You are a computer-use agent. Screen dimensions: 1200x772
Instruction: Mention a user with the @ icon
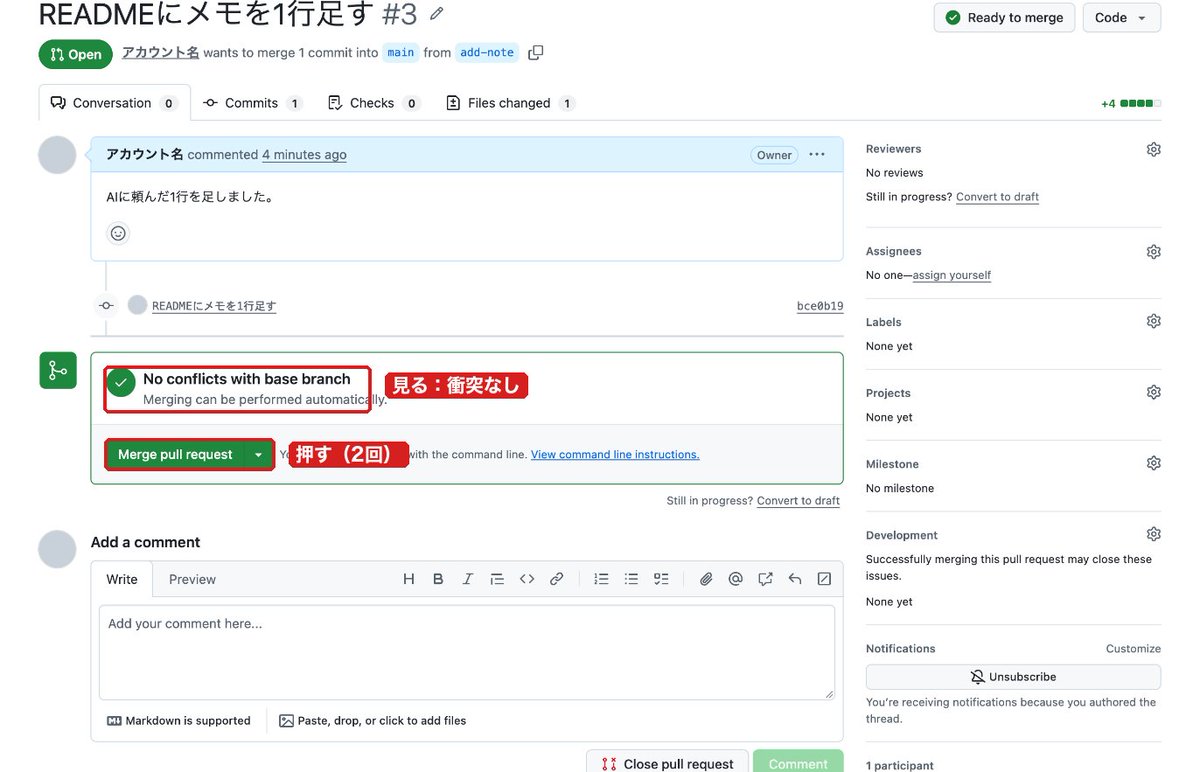[736, 579]
